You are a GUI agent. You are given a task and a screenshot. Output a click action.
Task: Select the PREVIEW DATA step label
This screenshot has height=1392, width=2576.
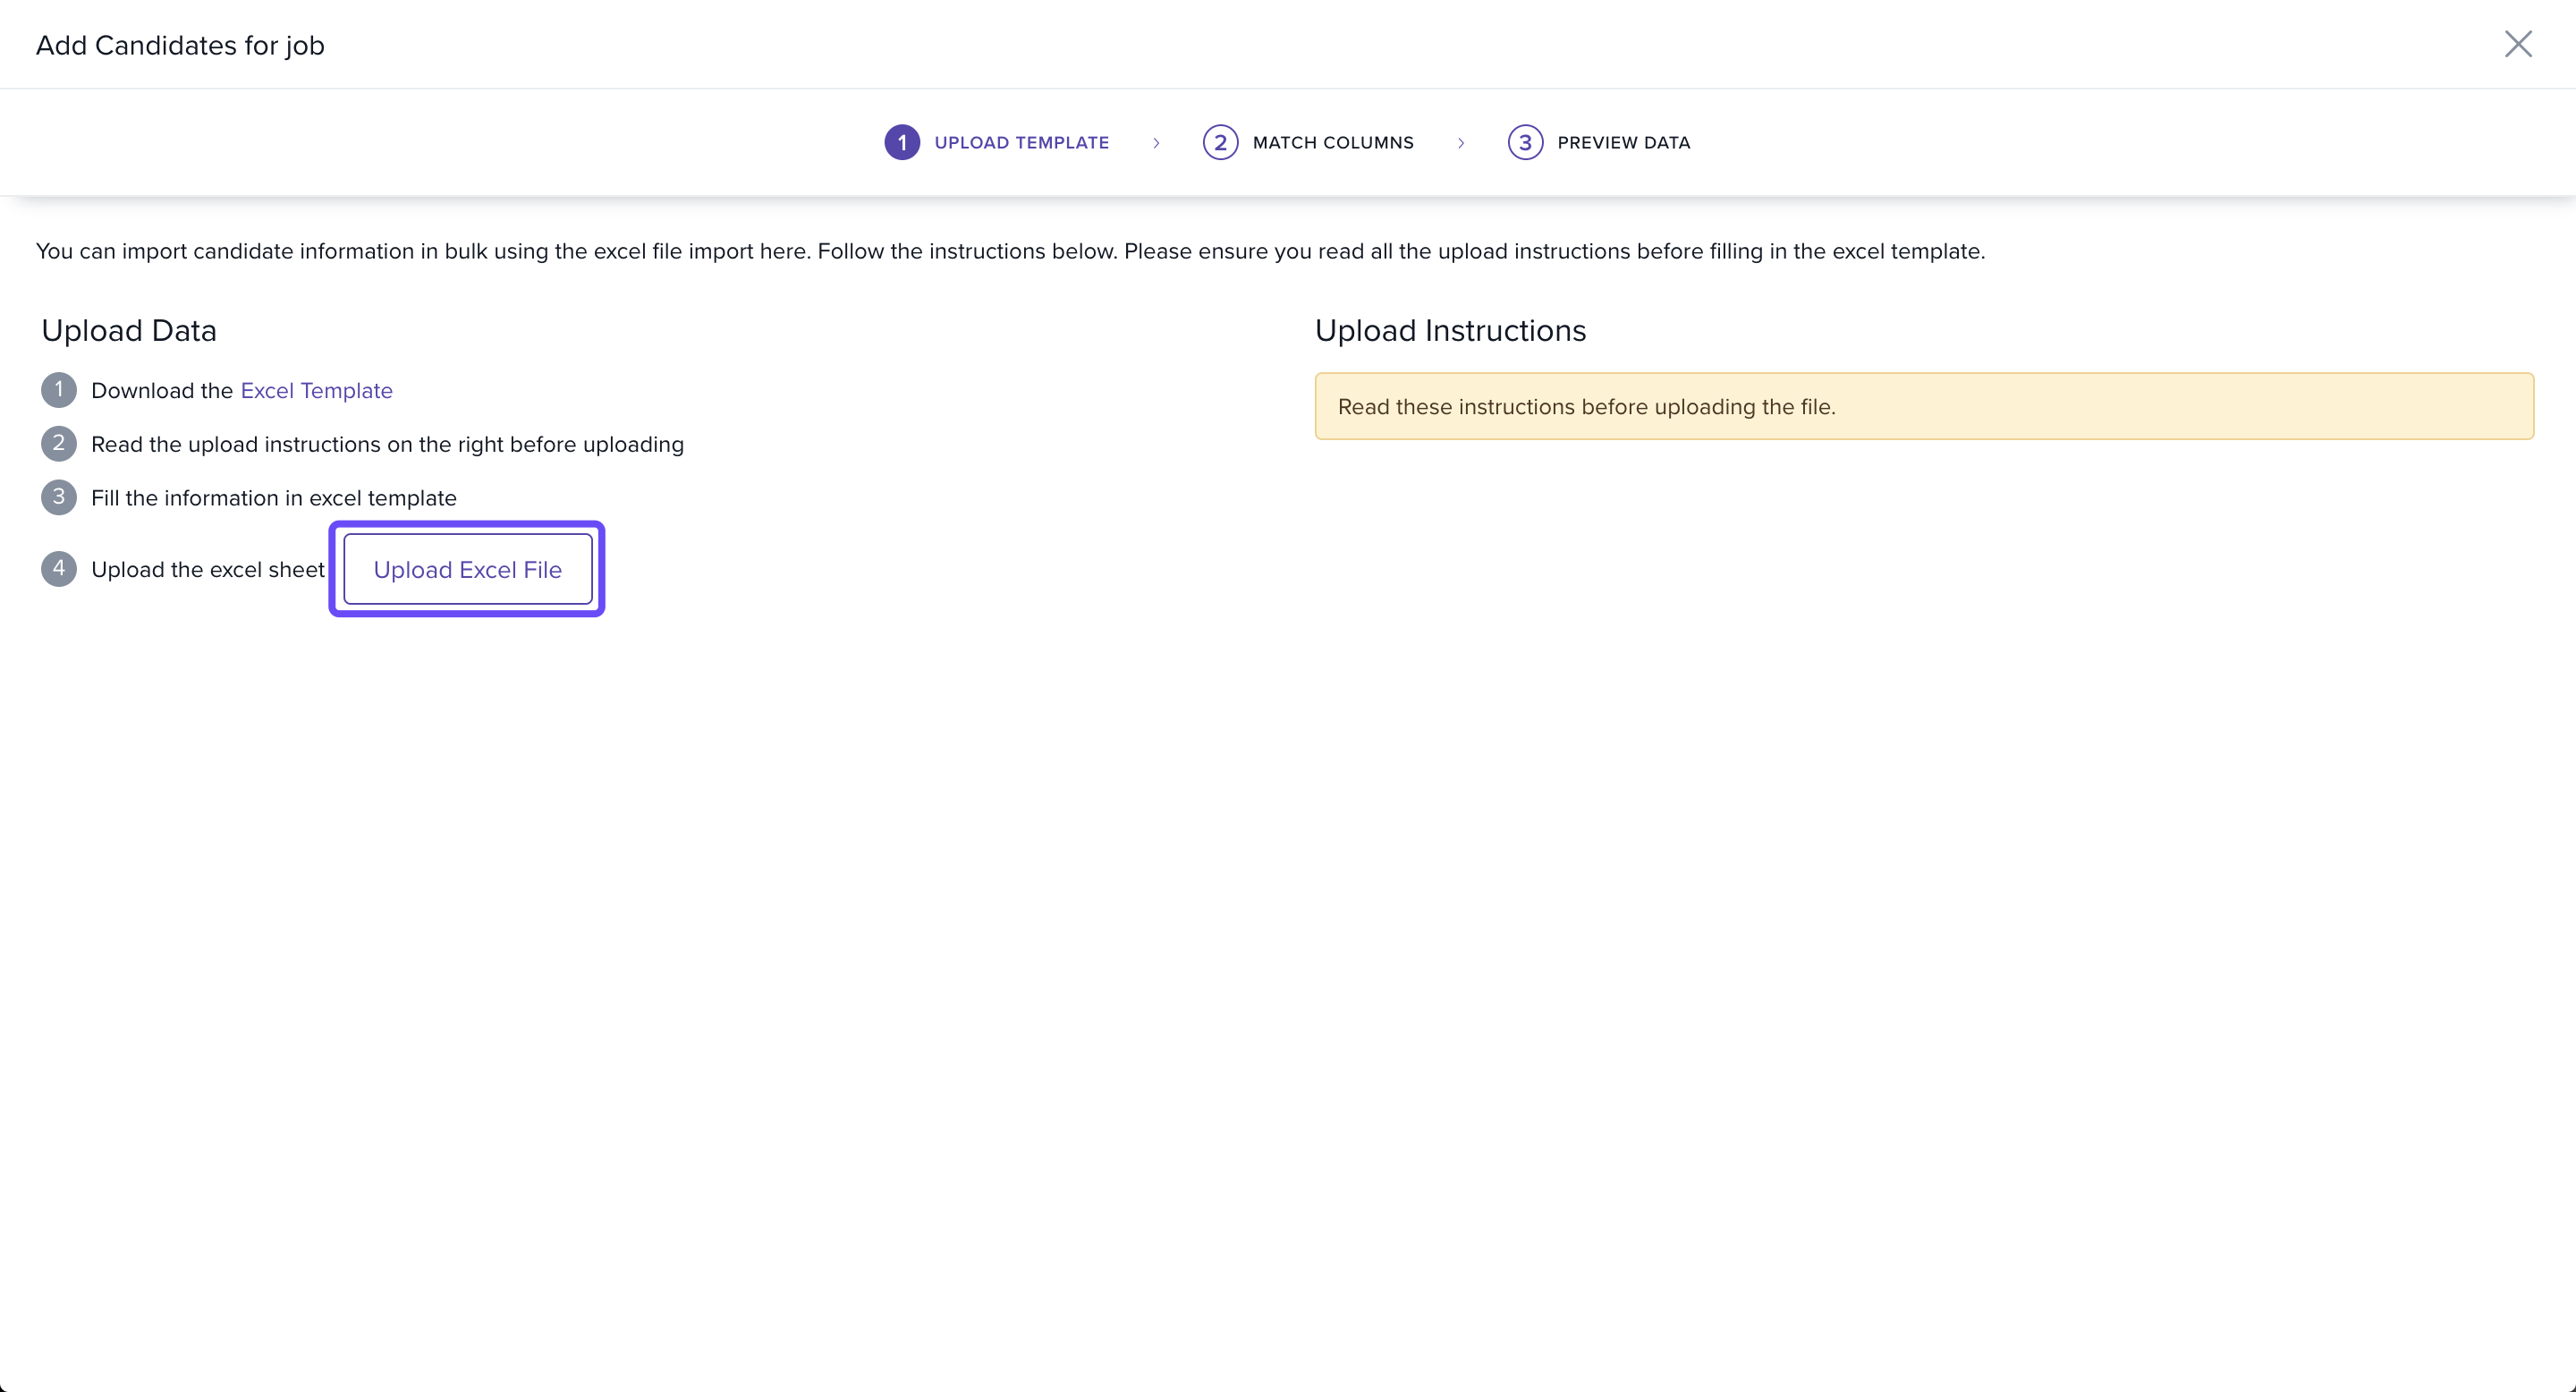[x=1623, y=143]
